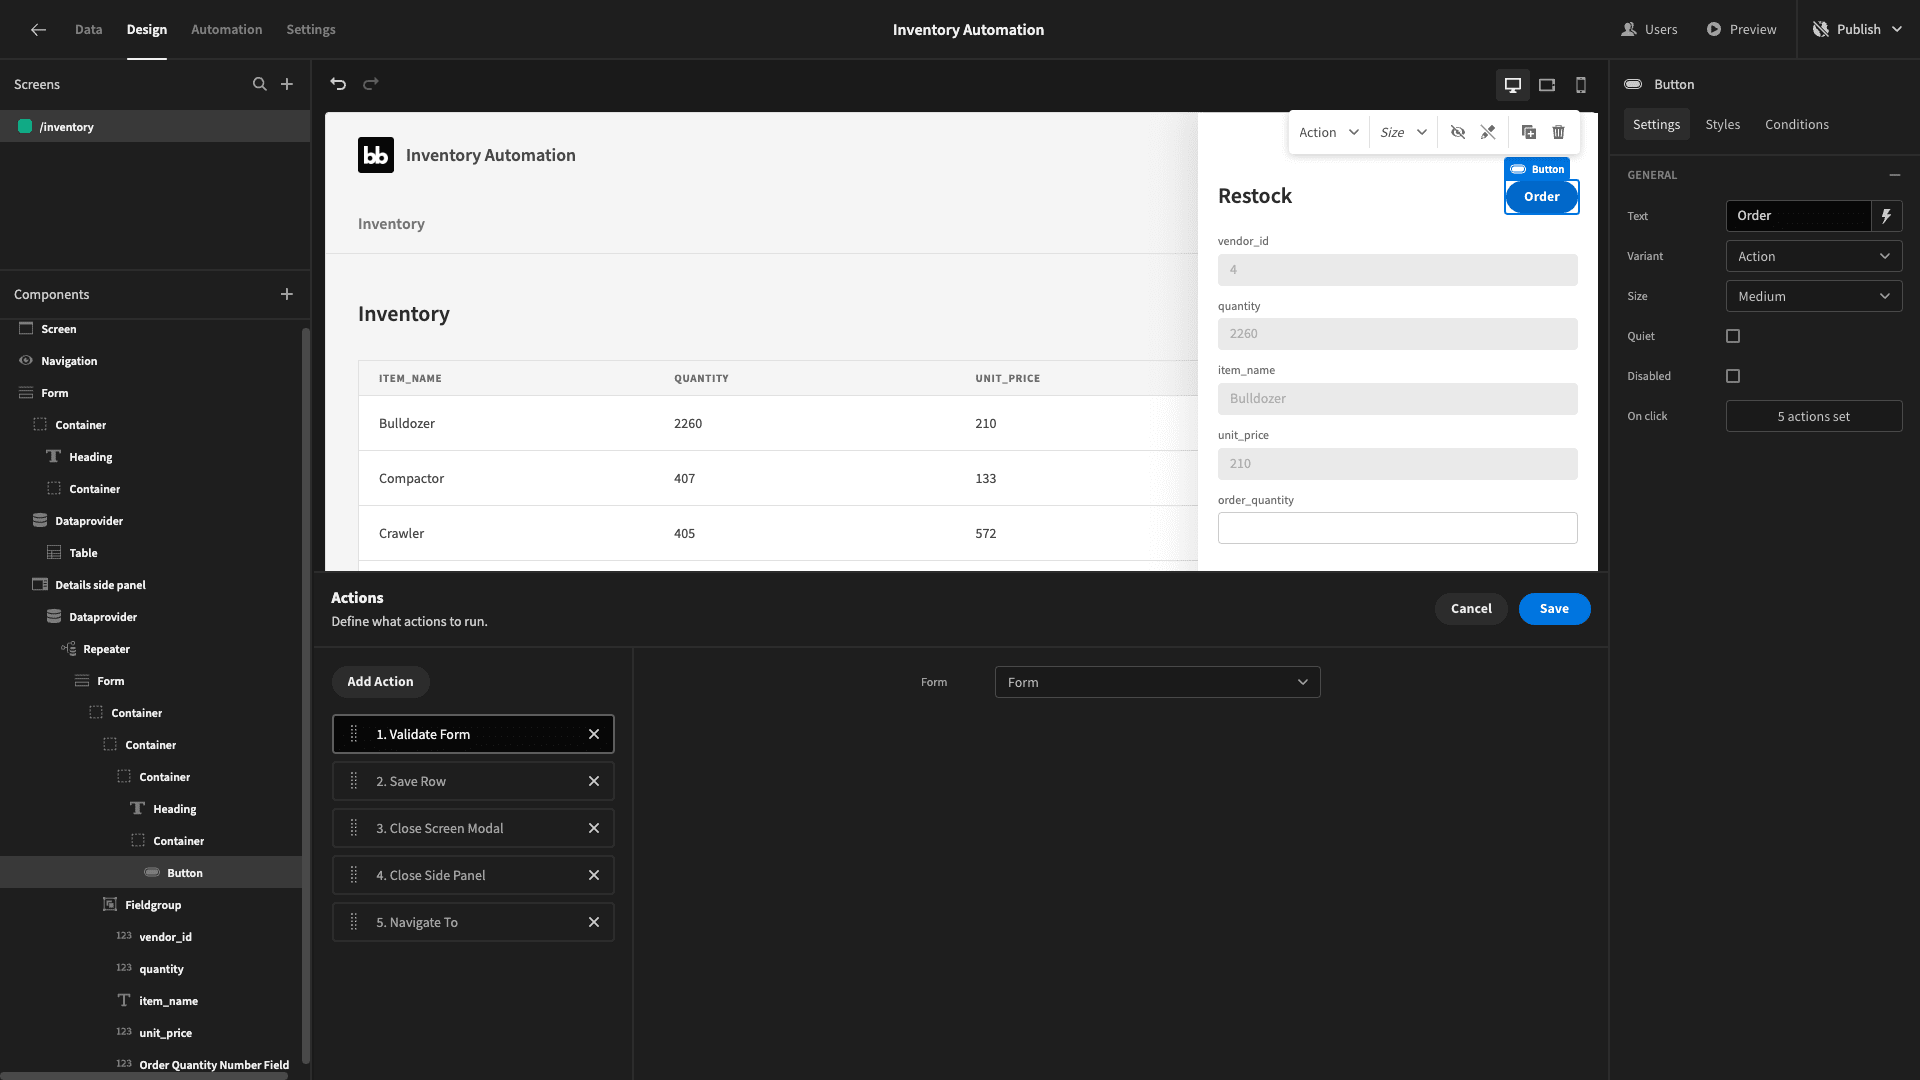Viewport: 1920px width, 1080px height.
Task: Switch to mobile preview icon
Action: coord(1581,85)
